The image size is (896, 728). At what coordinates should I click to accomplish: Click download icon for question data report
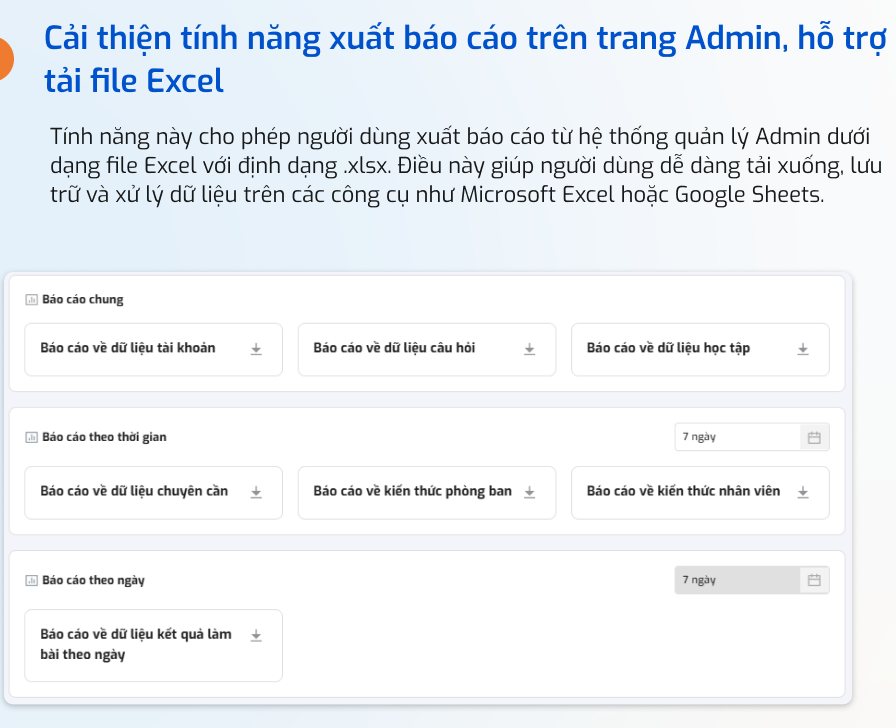pyautogui.click(x=530, y=349)
